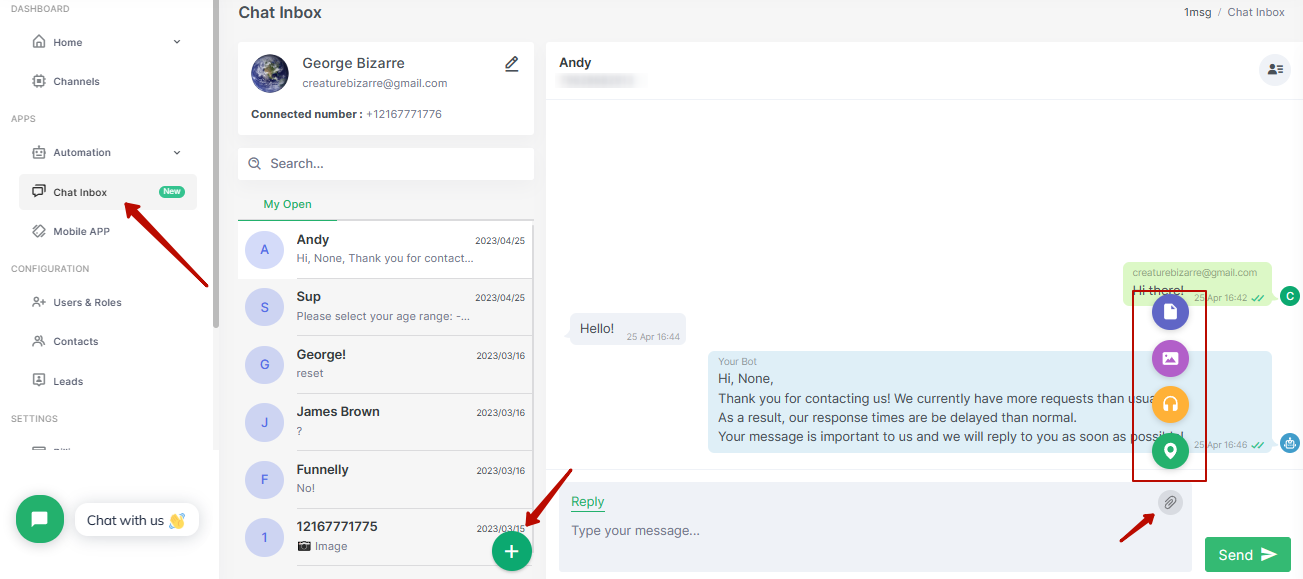Send the message
Screen dimensions: 1303x579
[x=1248, y=555]
